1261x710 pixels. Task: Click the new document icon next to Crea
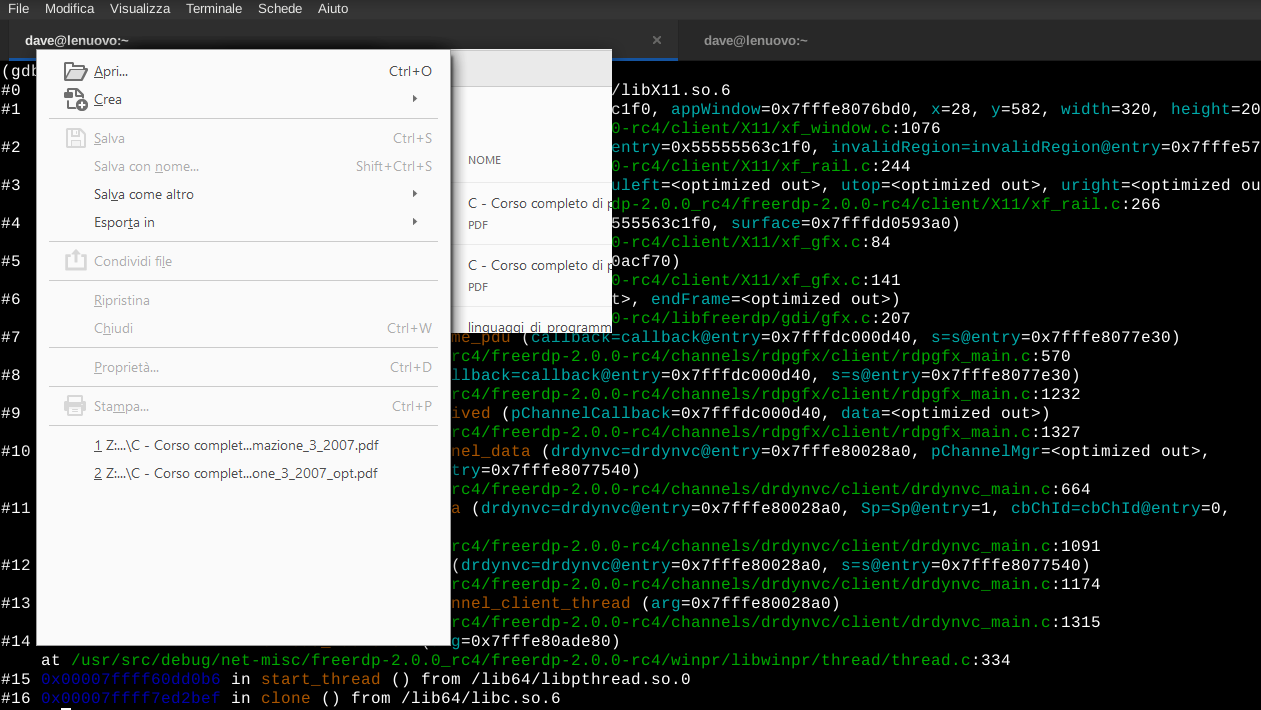point(76,98)
